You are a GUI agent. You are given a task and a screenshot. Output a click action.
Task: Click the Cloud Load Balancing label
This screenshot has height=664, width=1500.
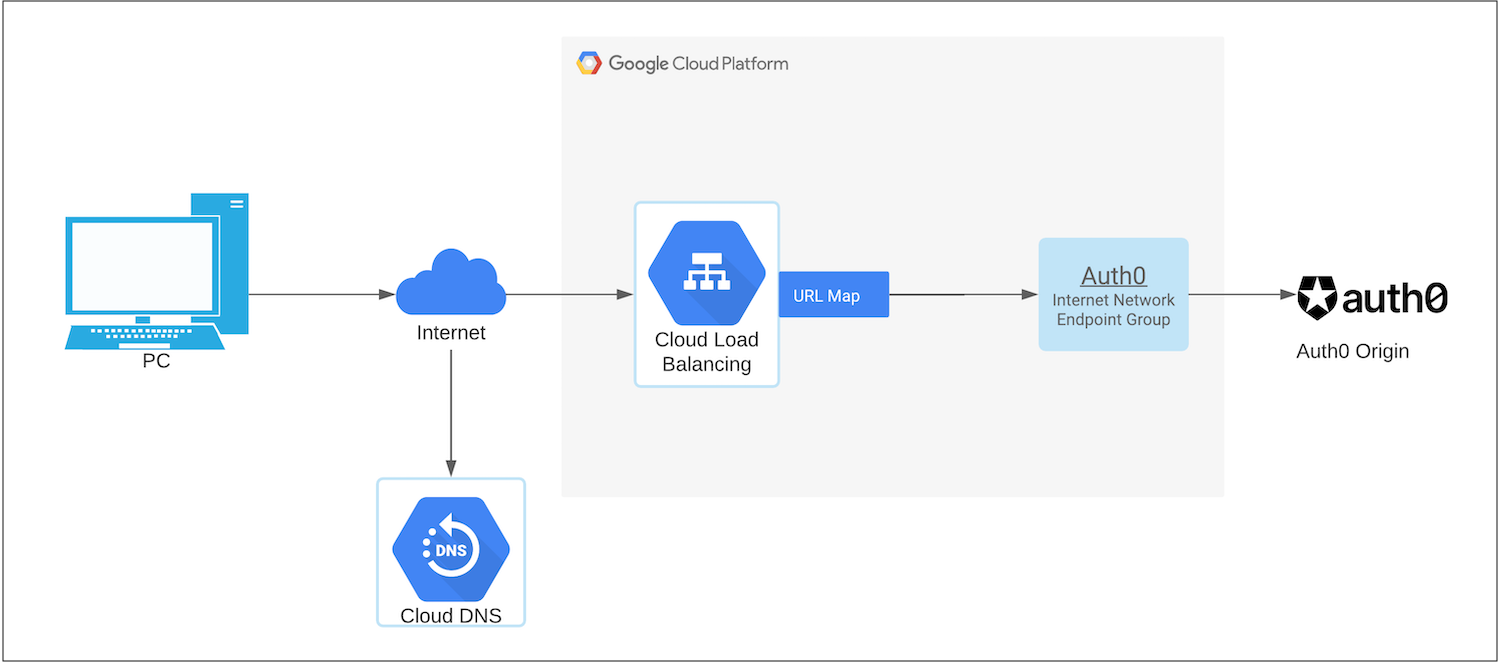click(x=706, y=352)
